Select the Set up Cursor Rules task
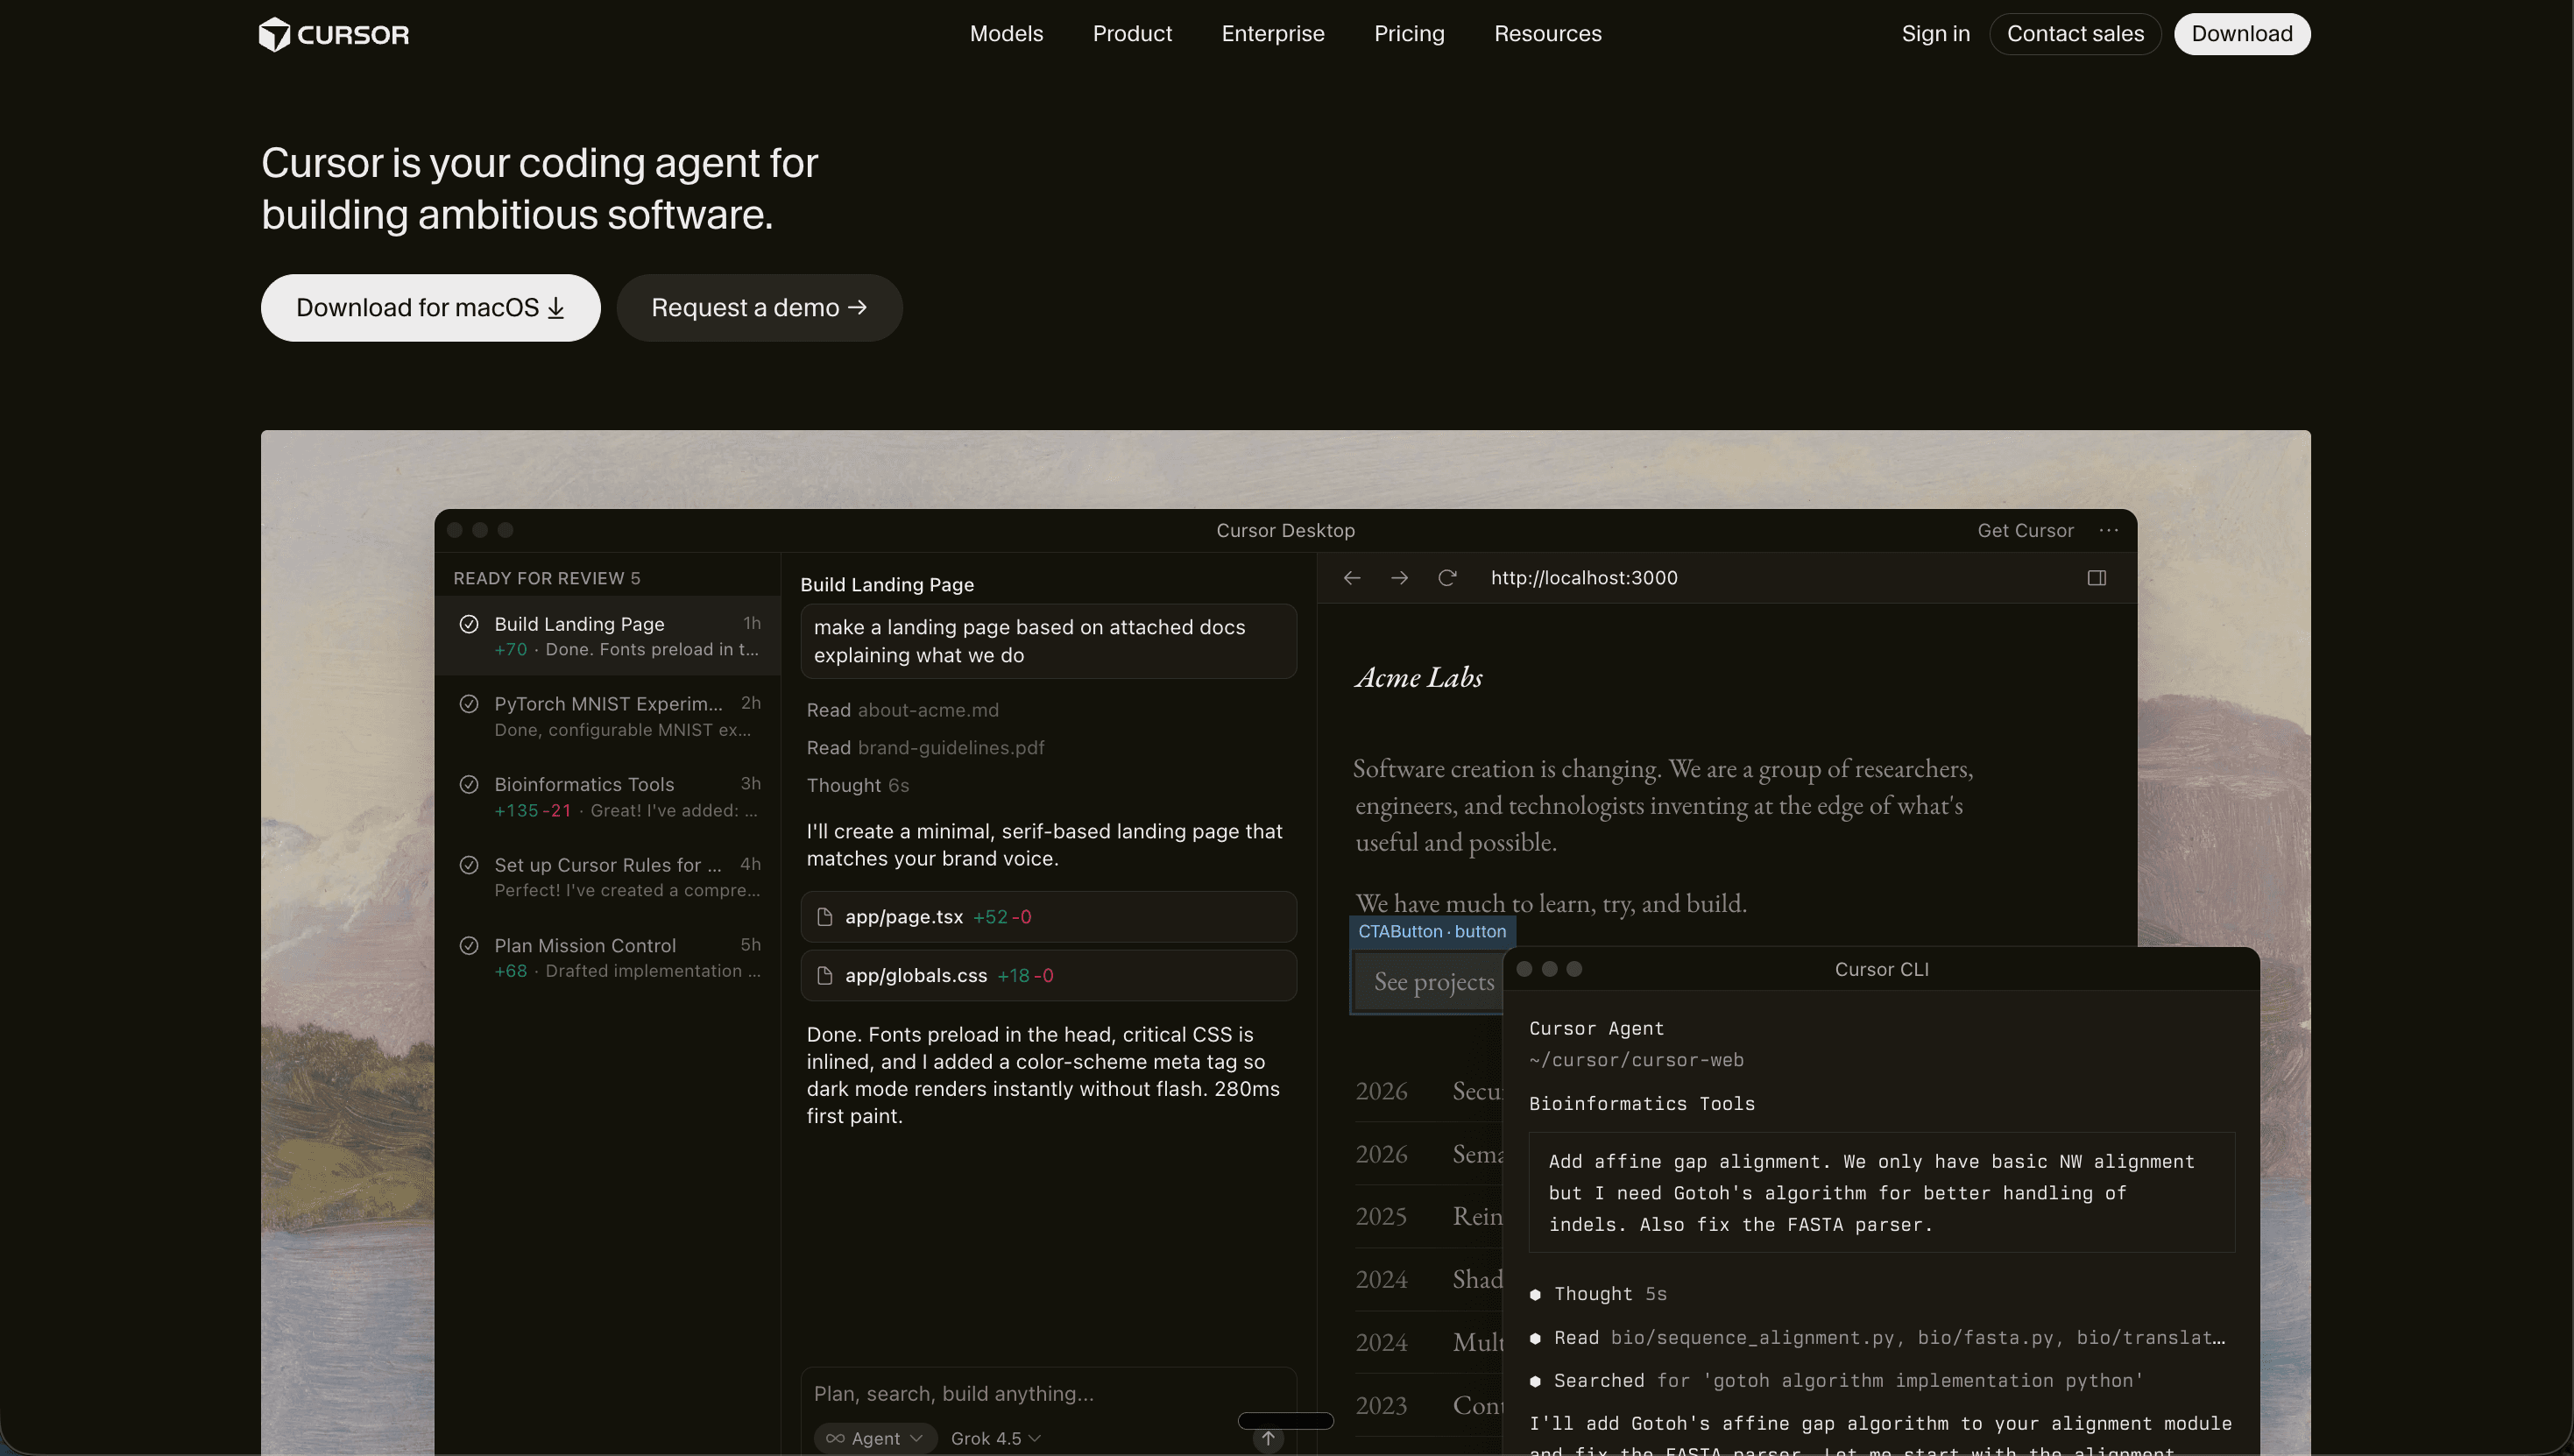2574x1456 pixels. coord(608,877)
